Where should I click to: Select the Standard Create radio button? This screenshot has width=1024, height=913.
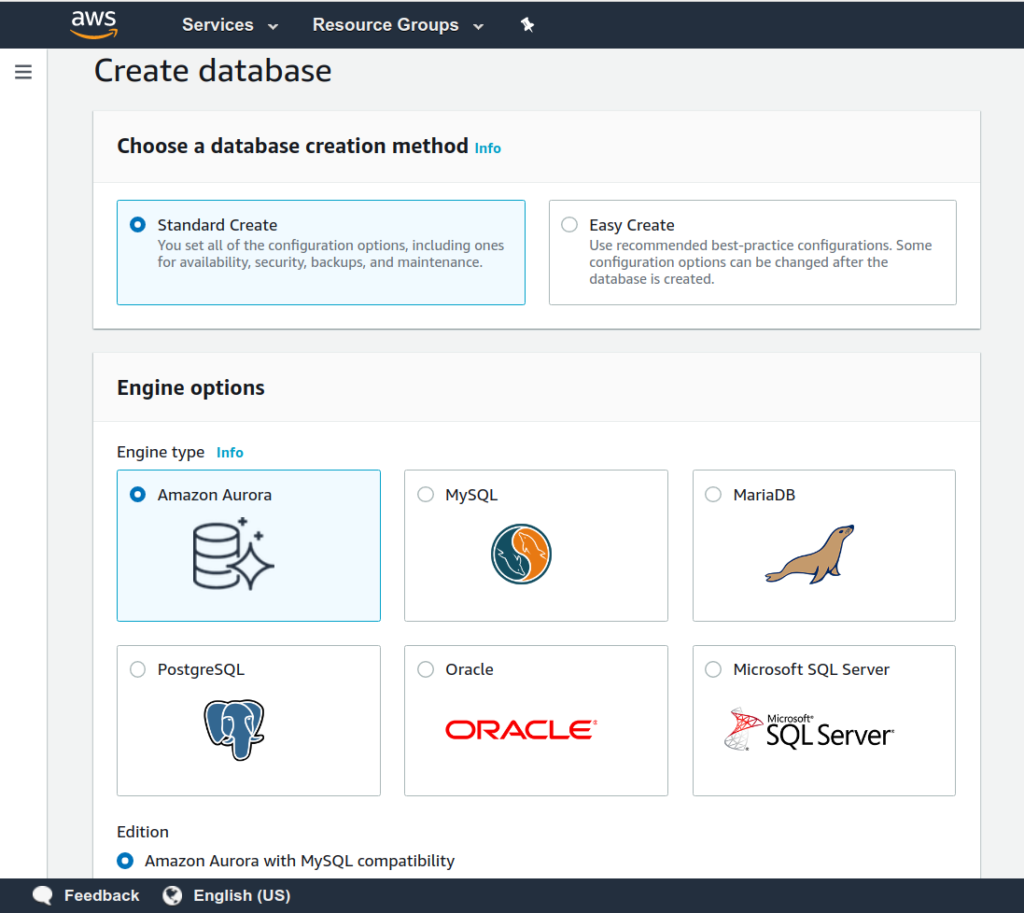point(138,225)
